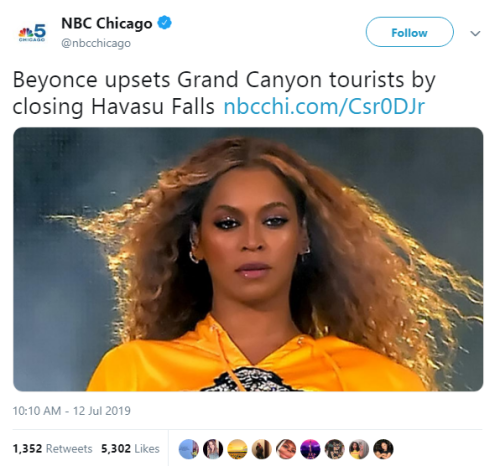The width and height of the screenshot is (500, 466).
Task: Open the NBC Chicago display name
Action: pyautogui.click(x=107, y=23)
